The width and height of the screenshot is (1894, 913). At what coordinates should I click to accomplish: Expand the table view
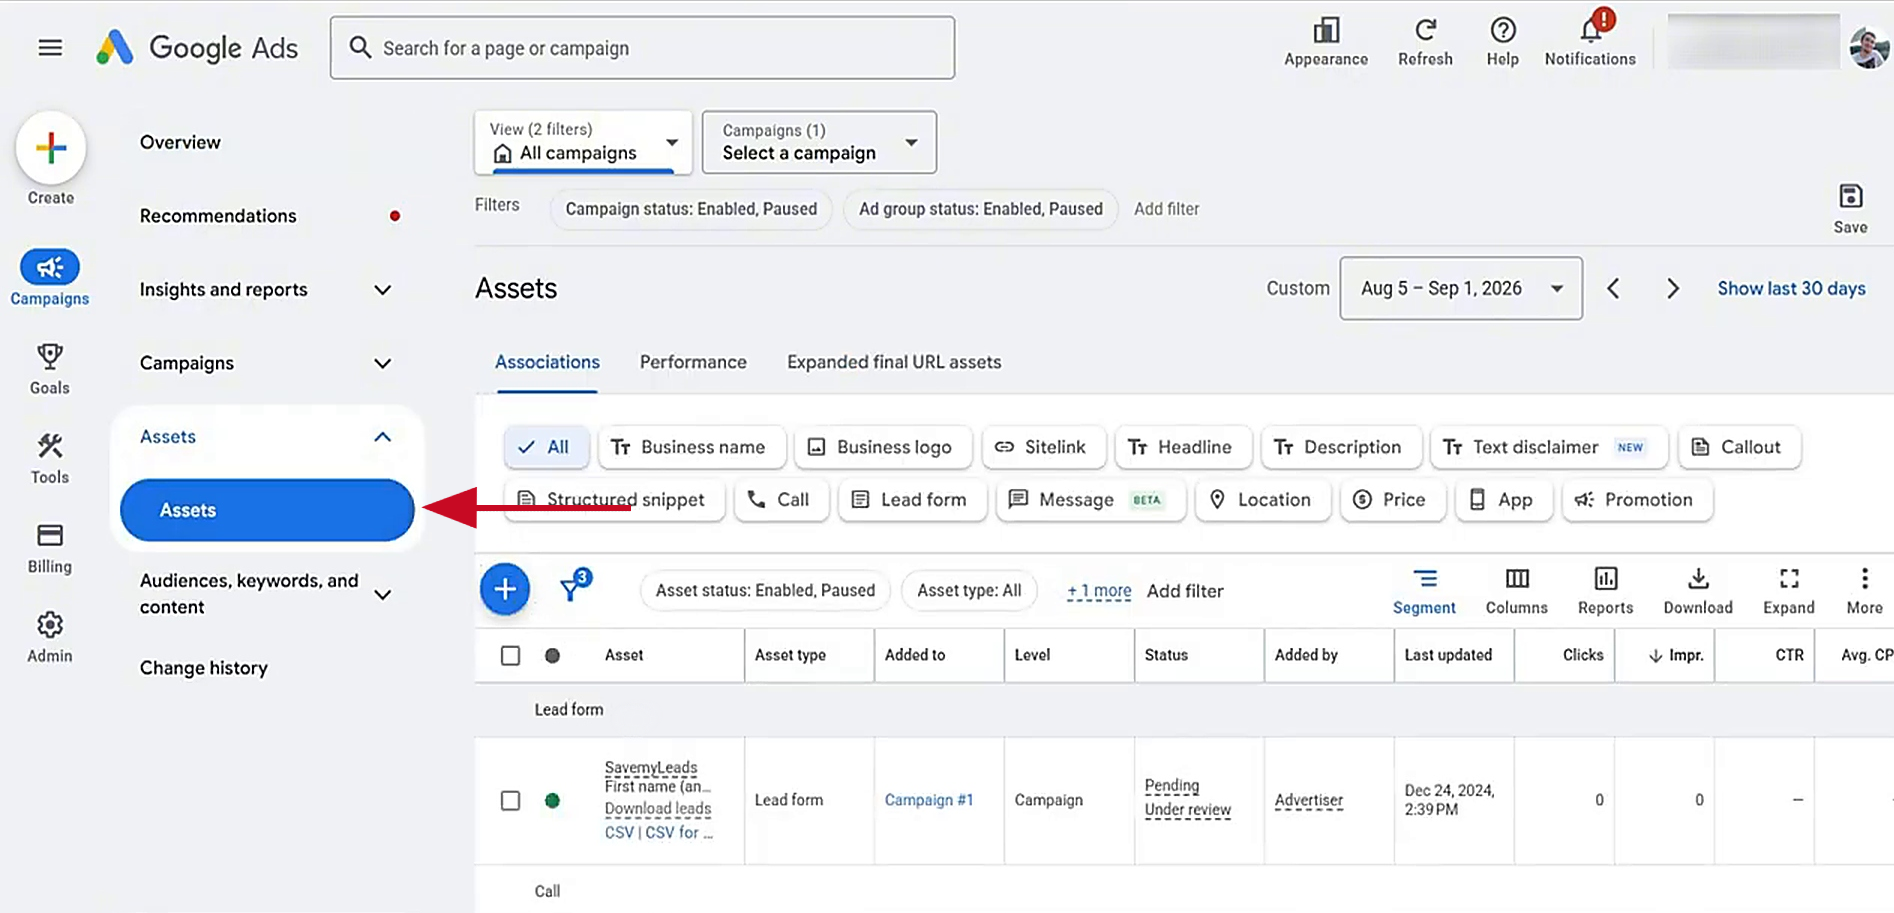[1789, 578]
